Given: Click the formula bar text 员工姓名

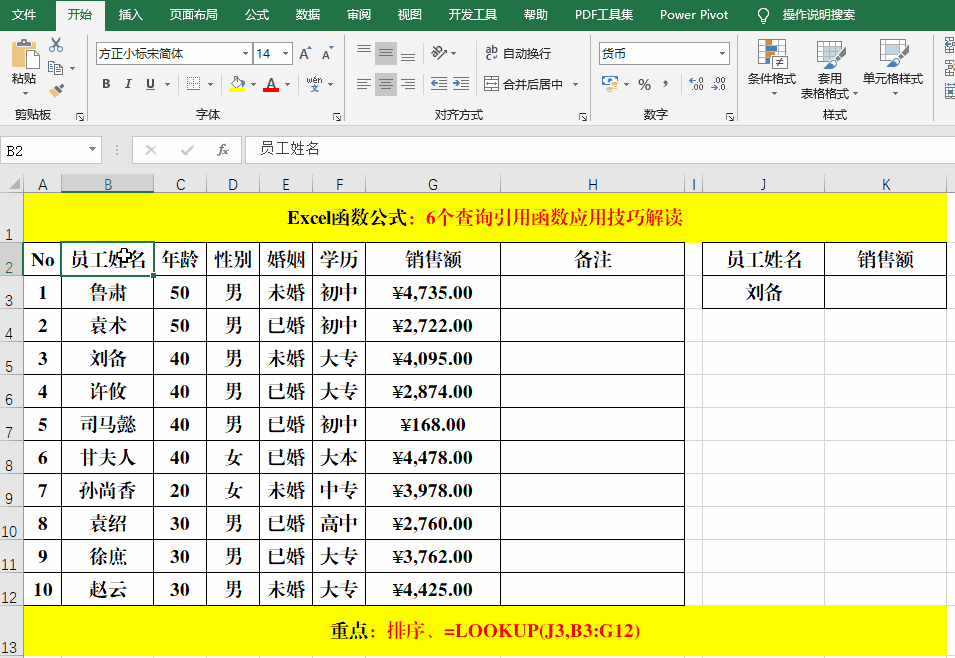Looking at the screenshot, I should (x=289, y=149).
